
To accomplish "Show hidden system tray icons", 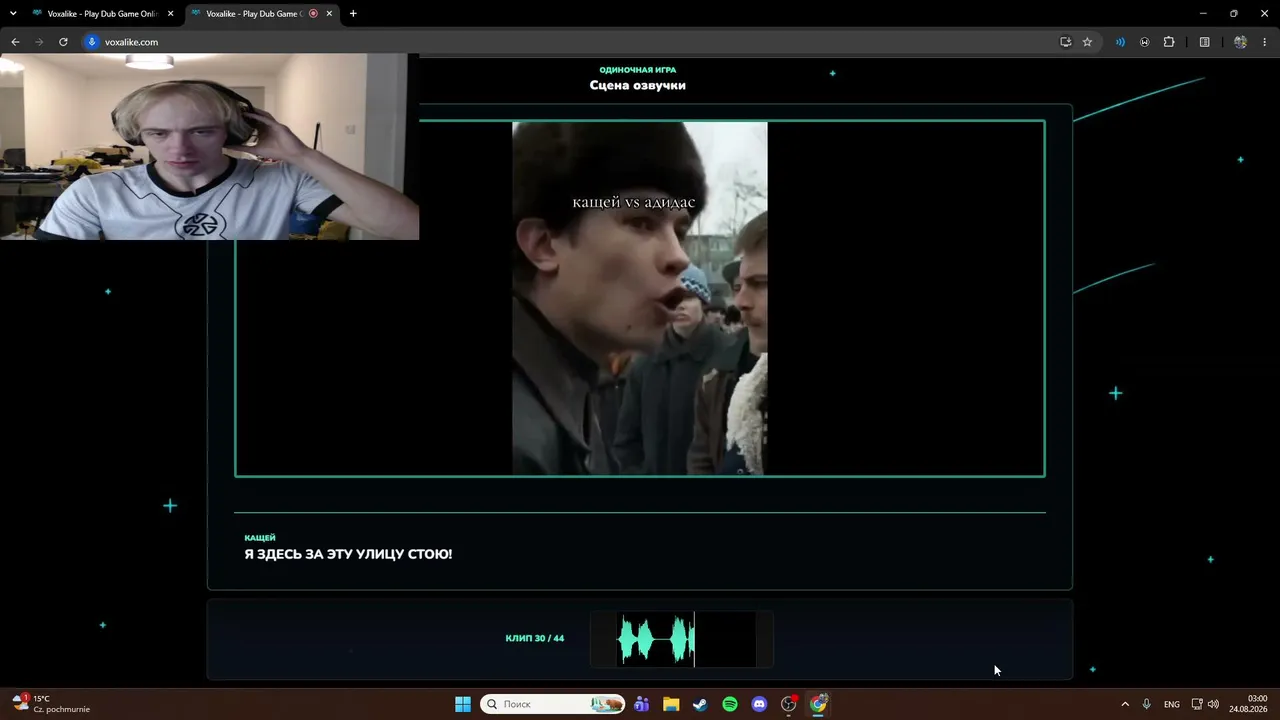I will 1125,704.
